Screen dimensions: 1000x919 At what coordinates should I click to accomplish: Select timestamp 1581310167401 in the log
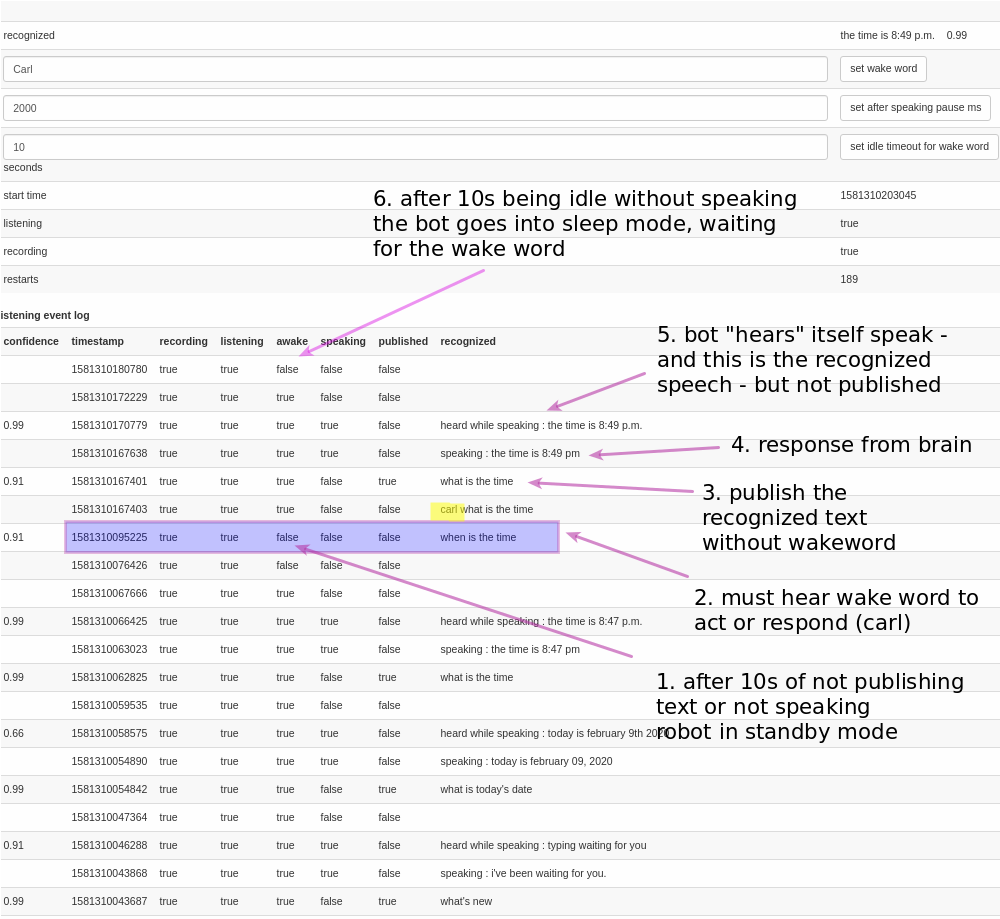point(109,482)
